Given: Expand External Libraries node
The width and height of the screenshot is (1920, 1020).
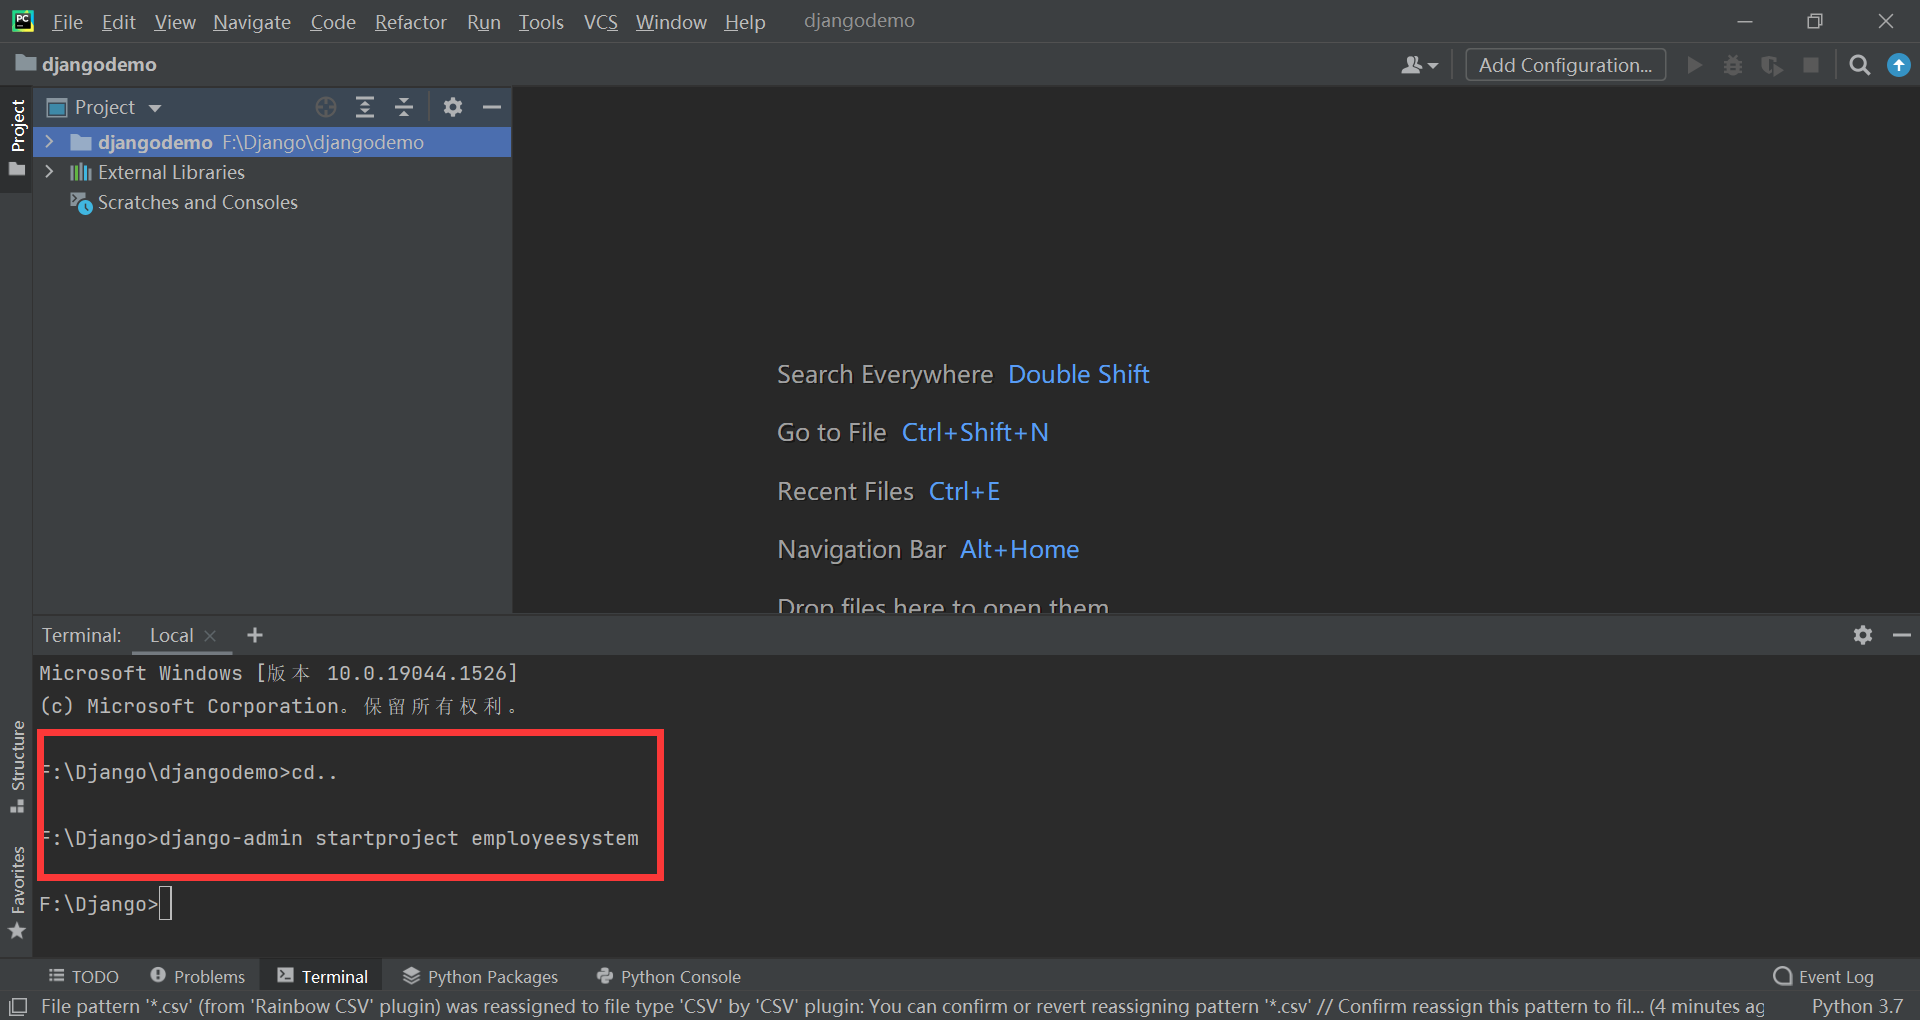Looking at the screenshot, I should [49, 172].
